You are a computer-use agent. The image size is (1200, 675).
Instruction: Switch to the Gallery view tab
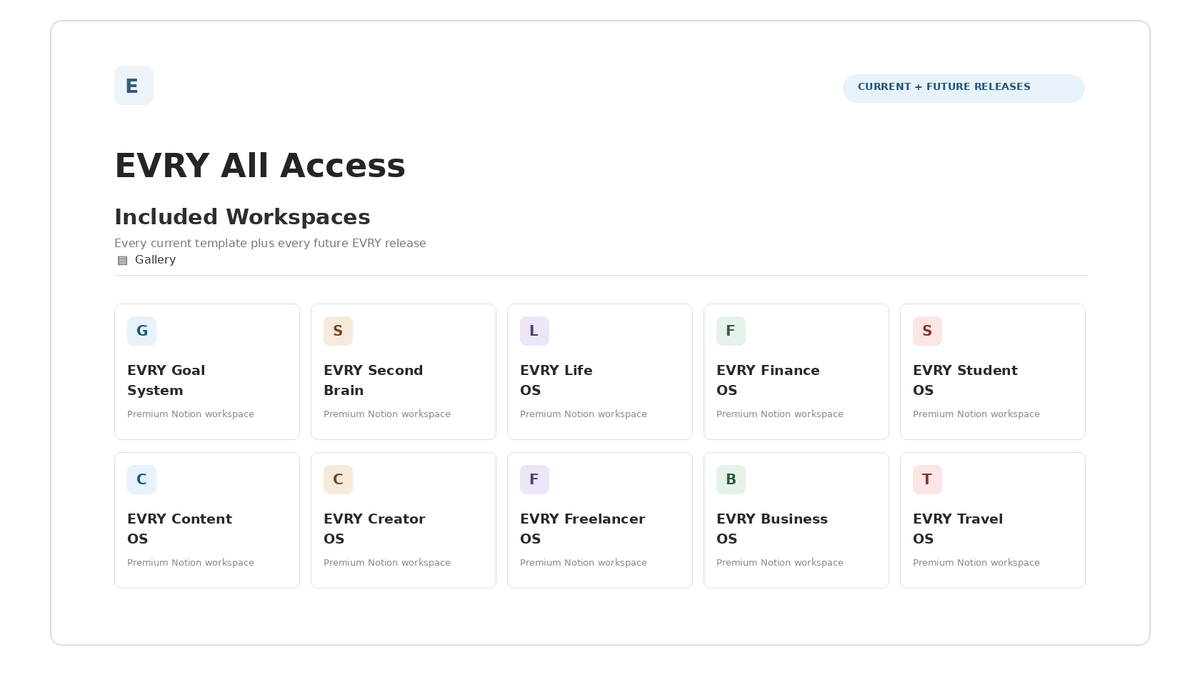(146, 260)
